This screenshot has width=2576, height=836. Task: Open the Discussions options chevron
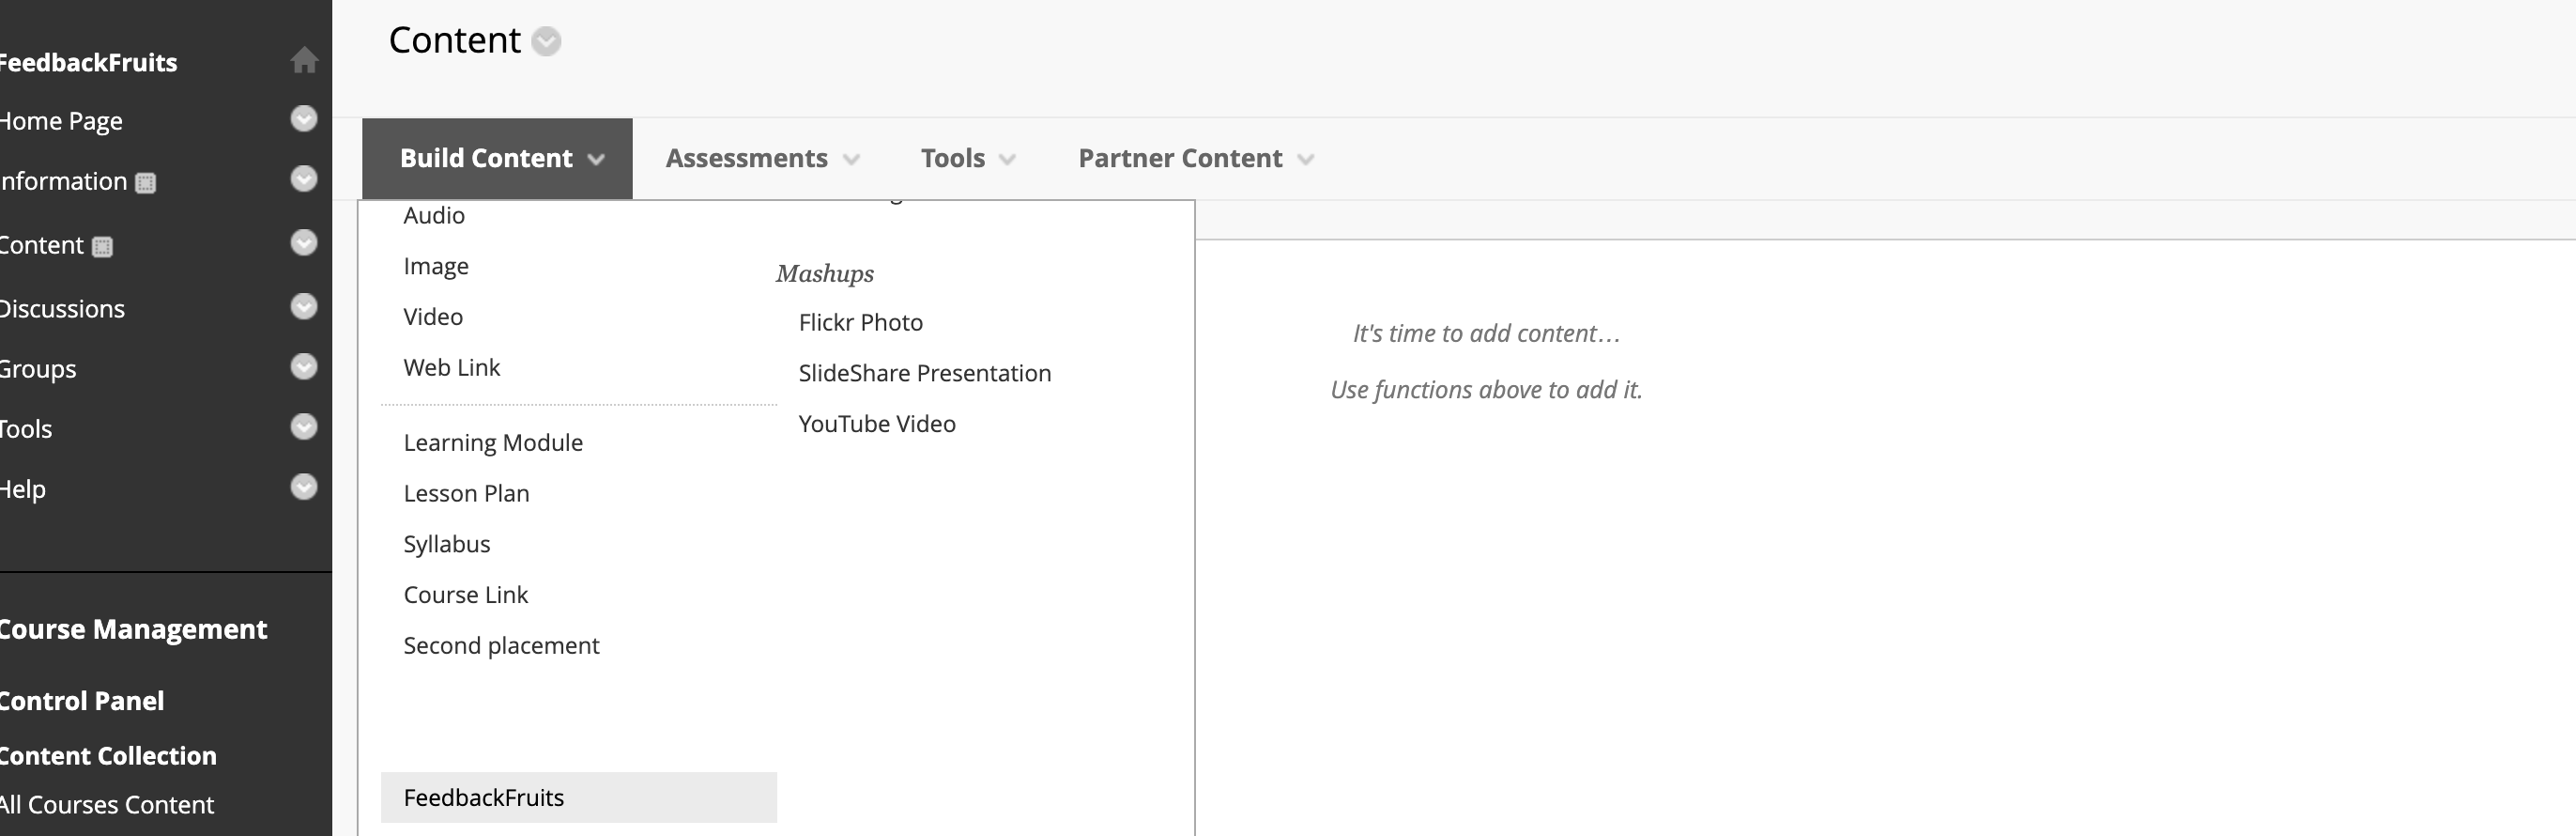coord(304,306)
